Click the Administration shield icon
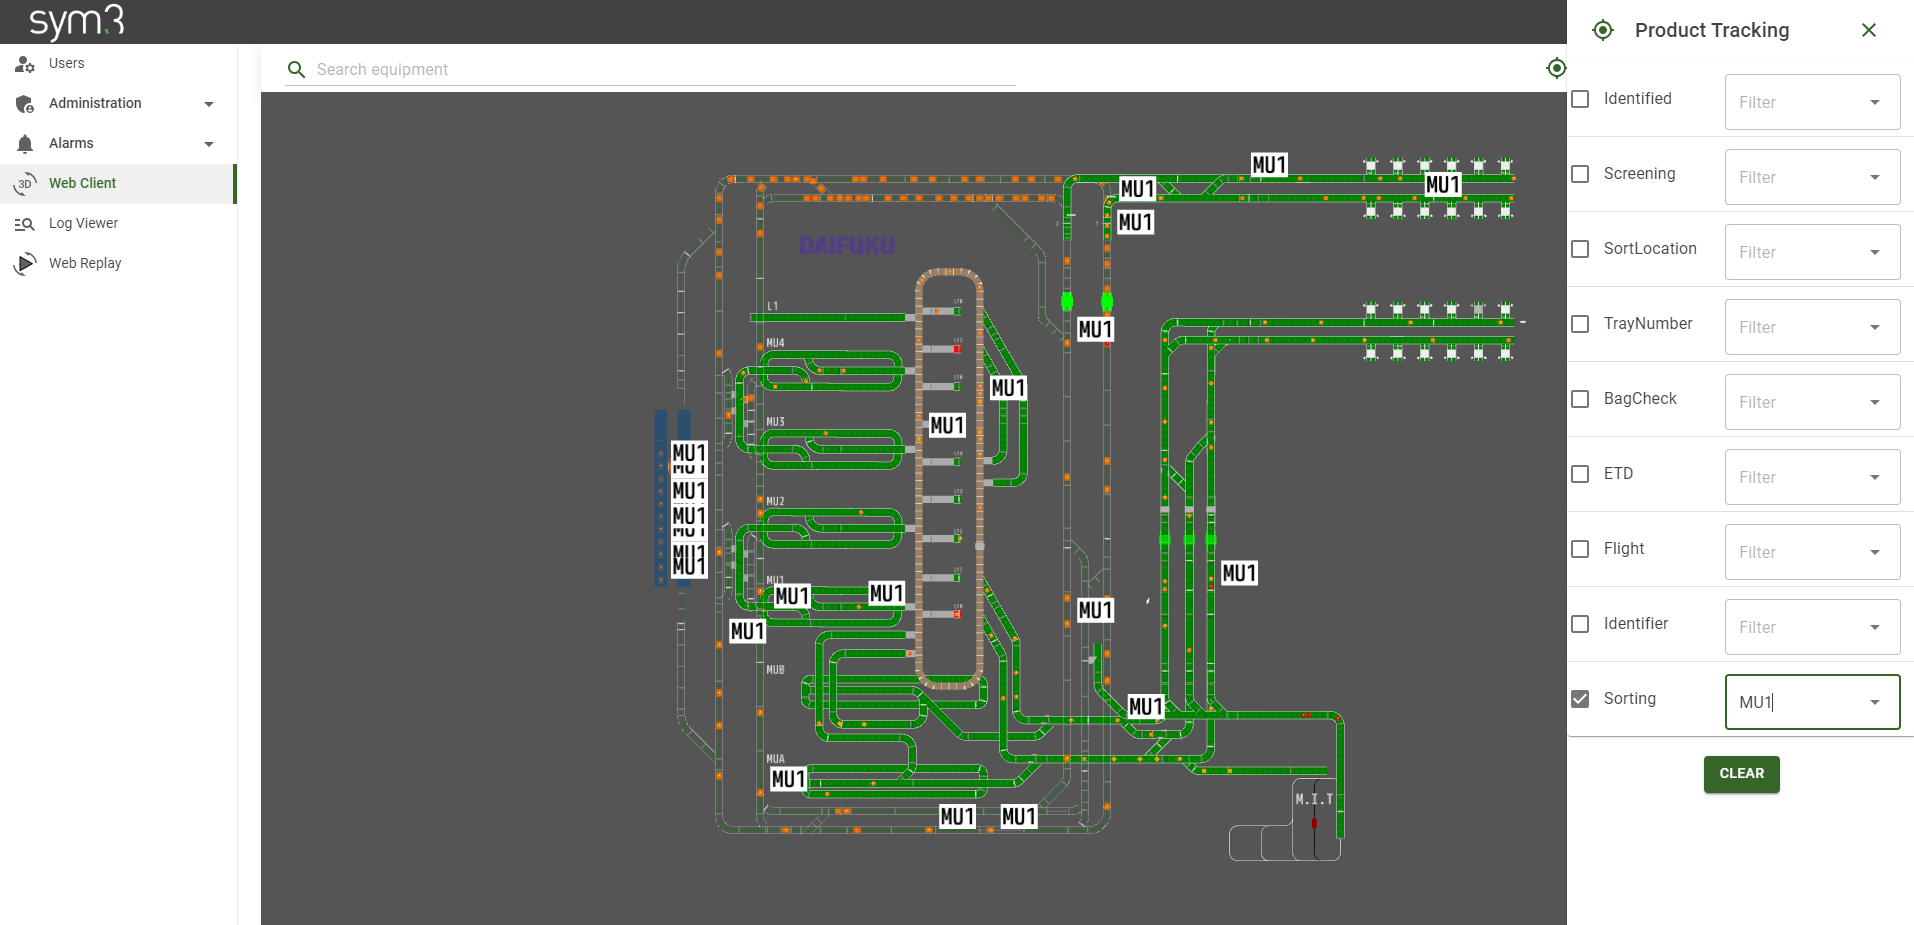Screen dimensions: 1914x925 pos(25,104)
